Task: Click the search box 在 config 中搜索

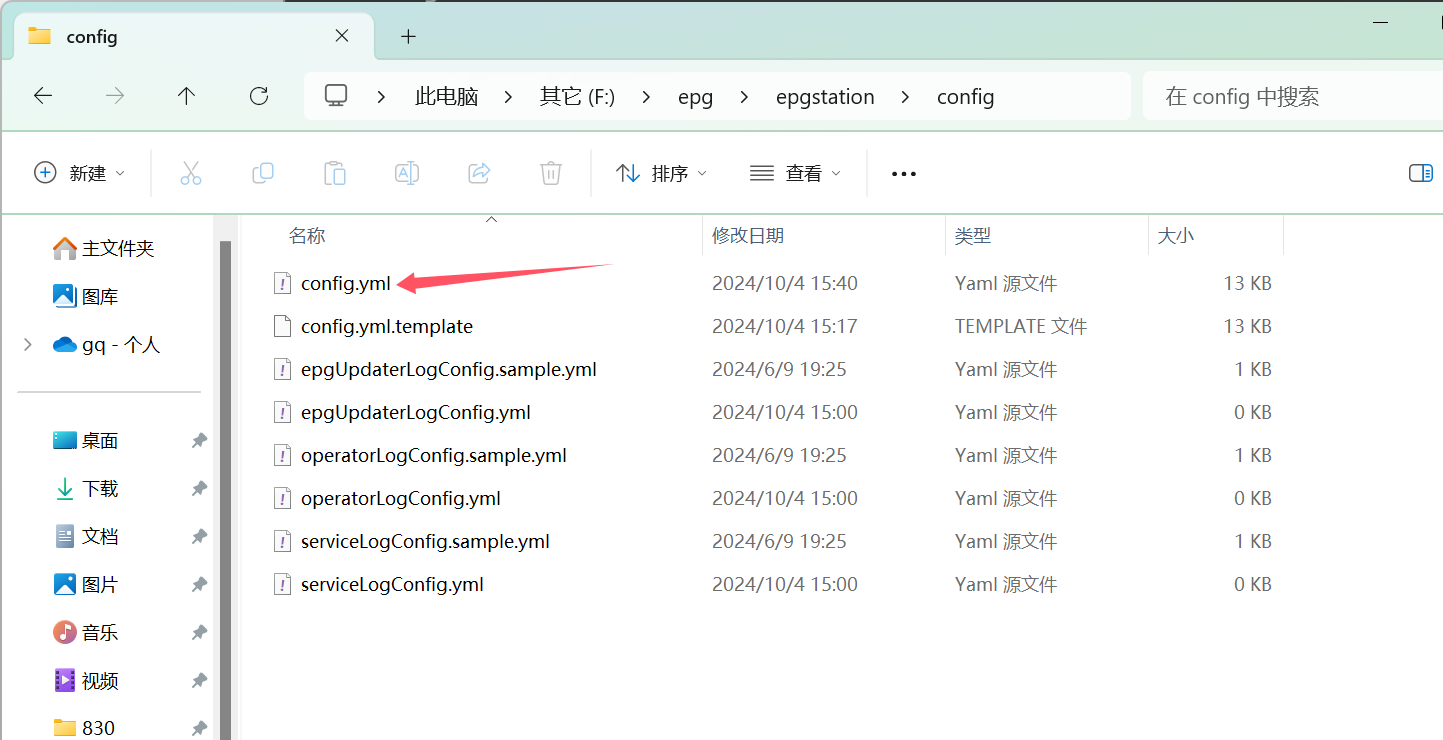Action: pyautogui.click(x=1292, y=96)
